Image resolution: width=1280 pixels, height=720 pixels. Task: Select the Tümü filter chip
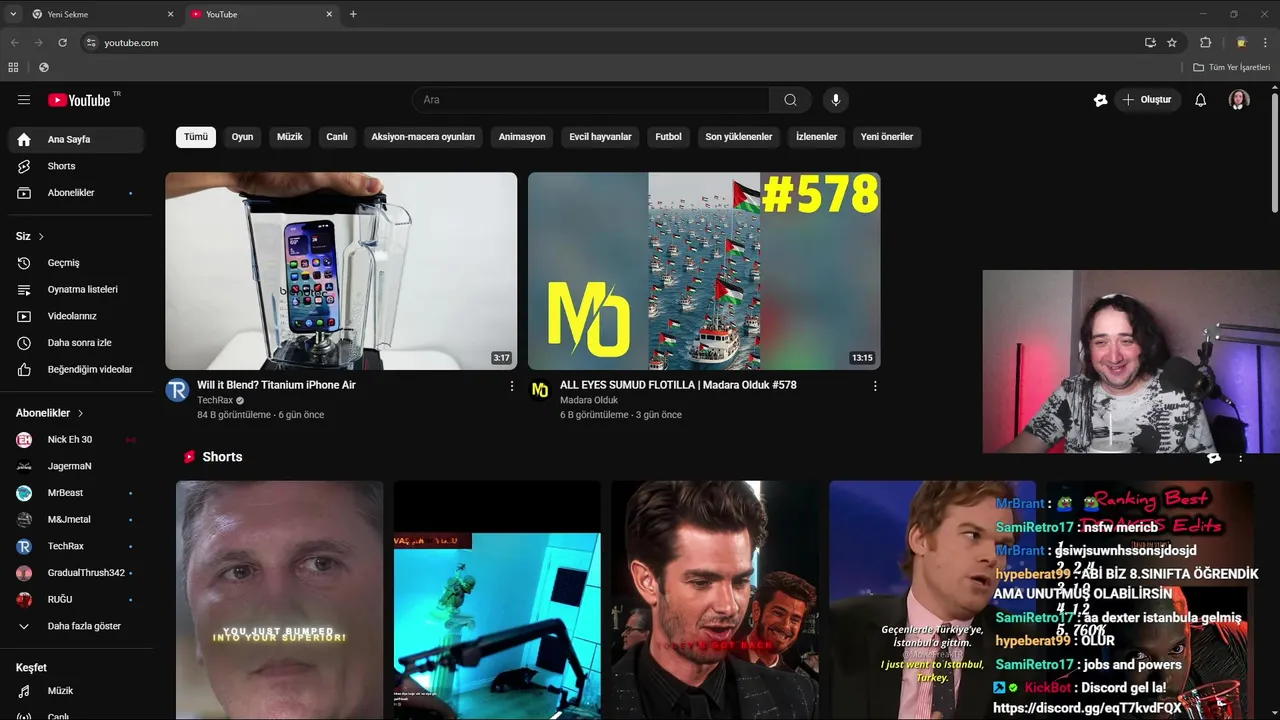point(196,137)
